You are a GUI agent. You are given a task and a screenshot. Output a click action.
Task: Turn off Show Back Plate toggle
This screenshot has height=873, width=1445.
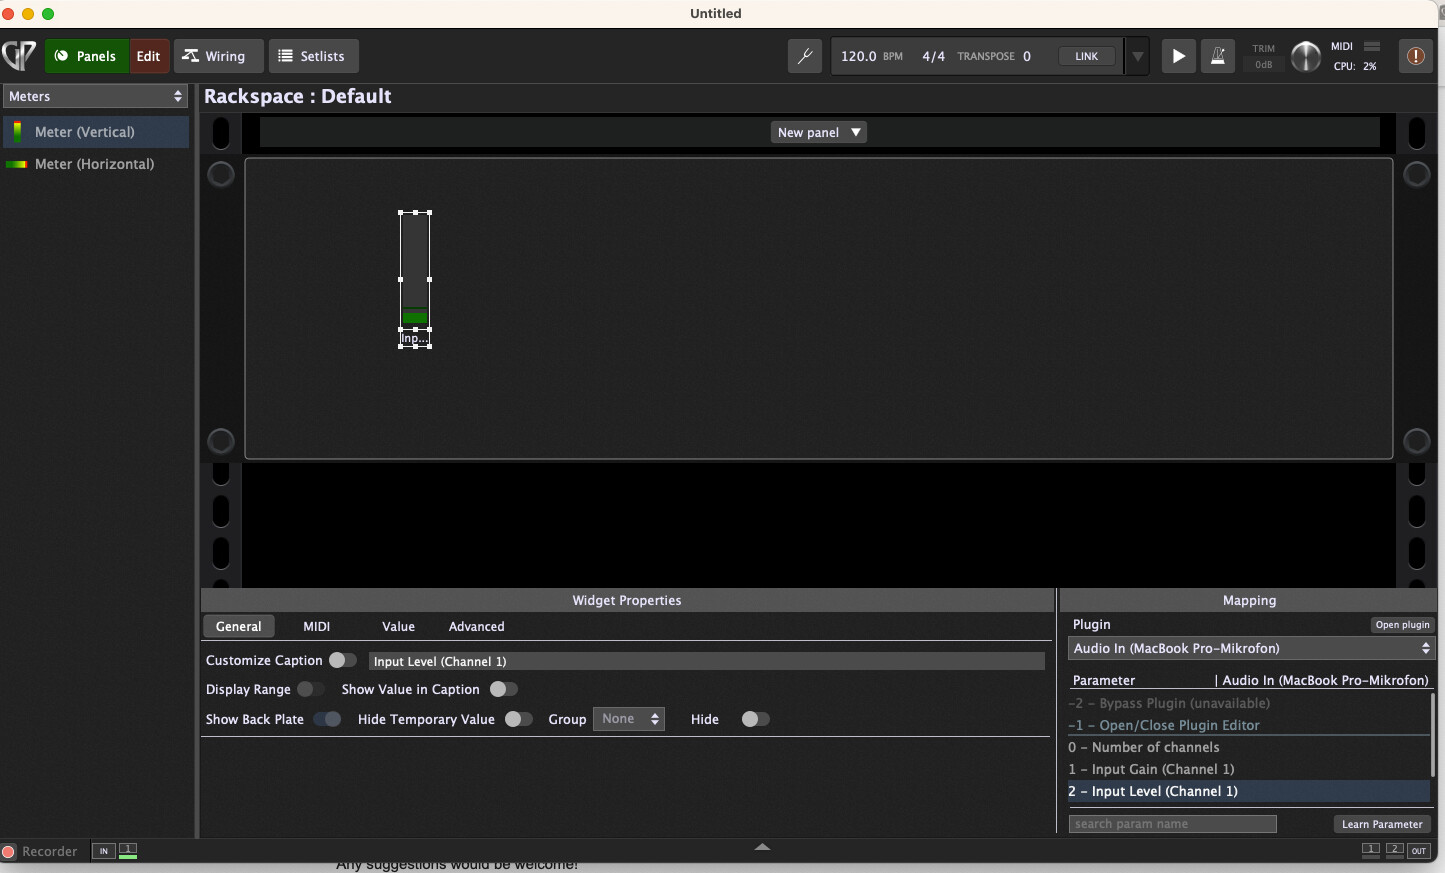pos(327,719)
